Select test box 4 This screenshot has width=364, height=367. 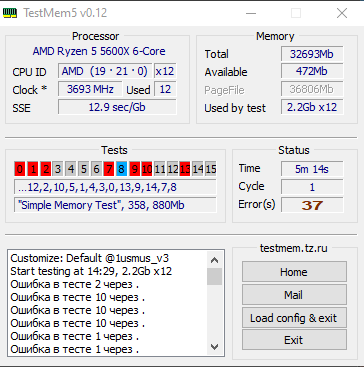70,169
